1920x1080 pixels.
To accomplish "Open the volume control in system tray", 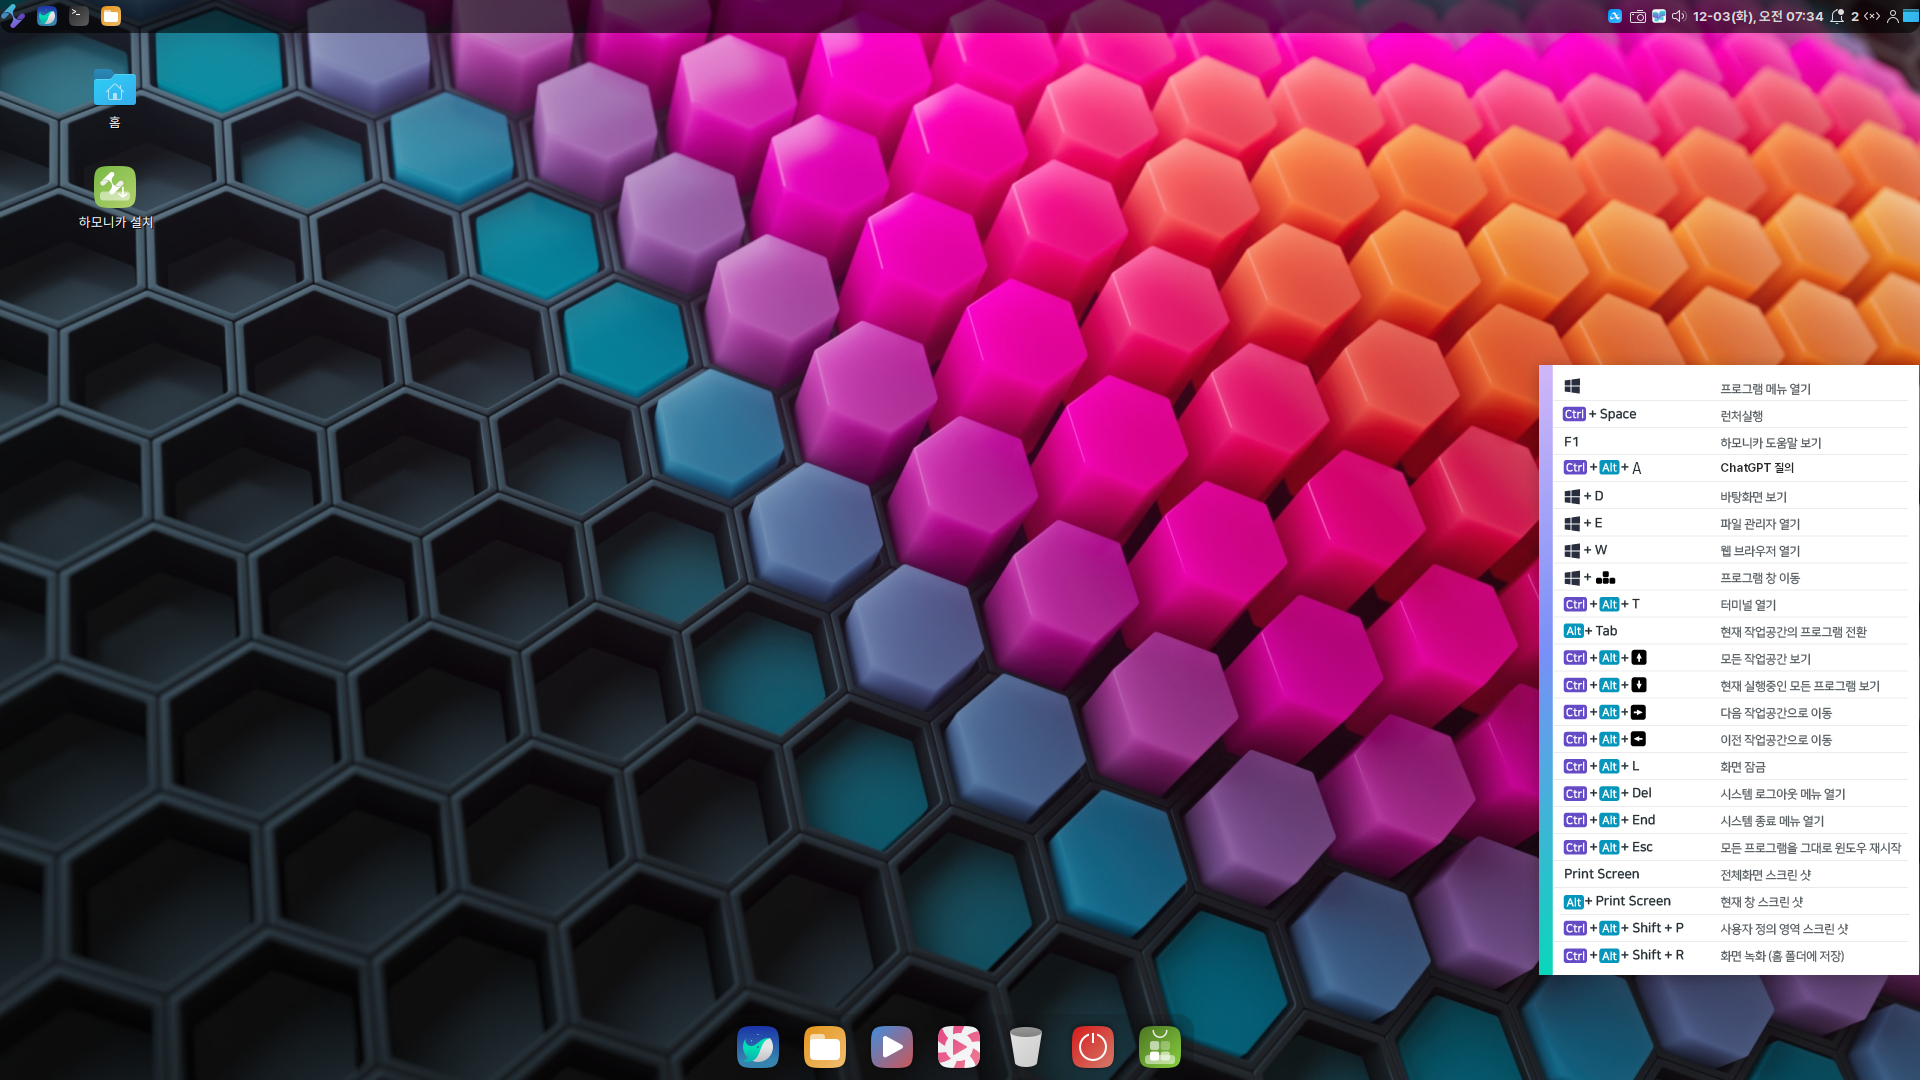I will pos(1679,16).
